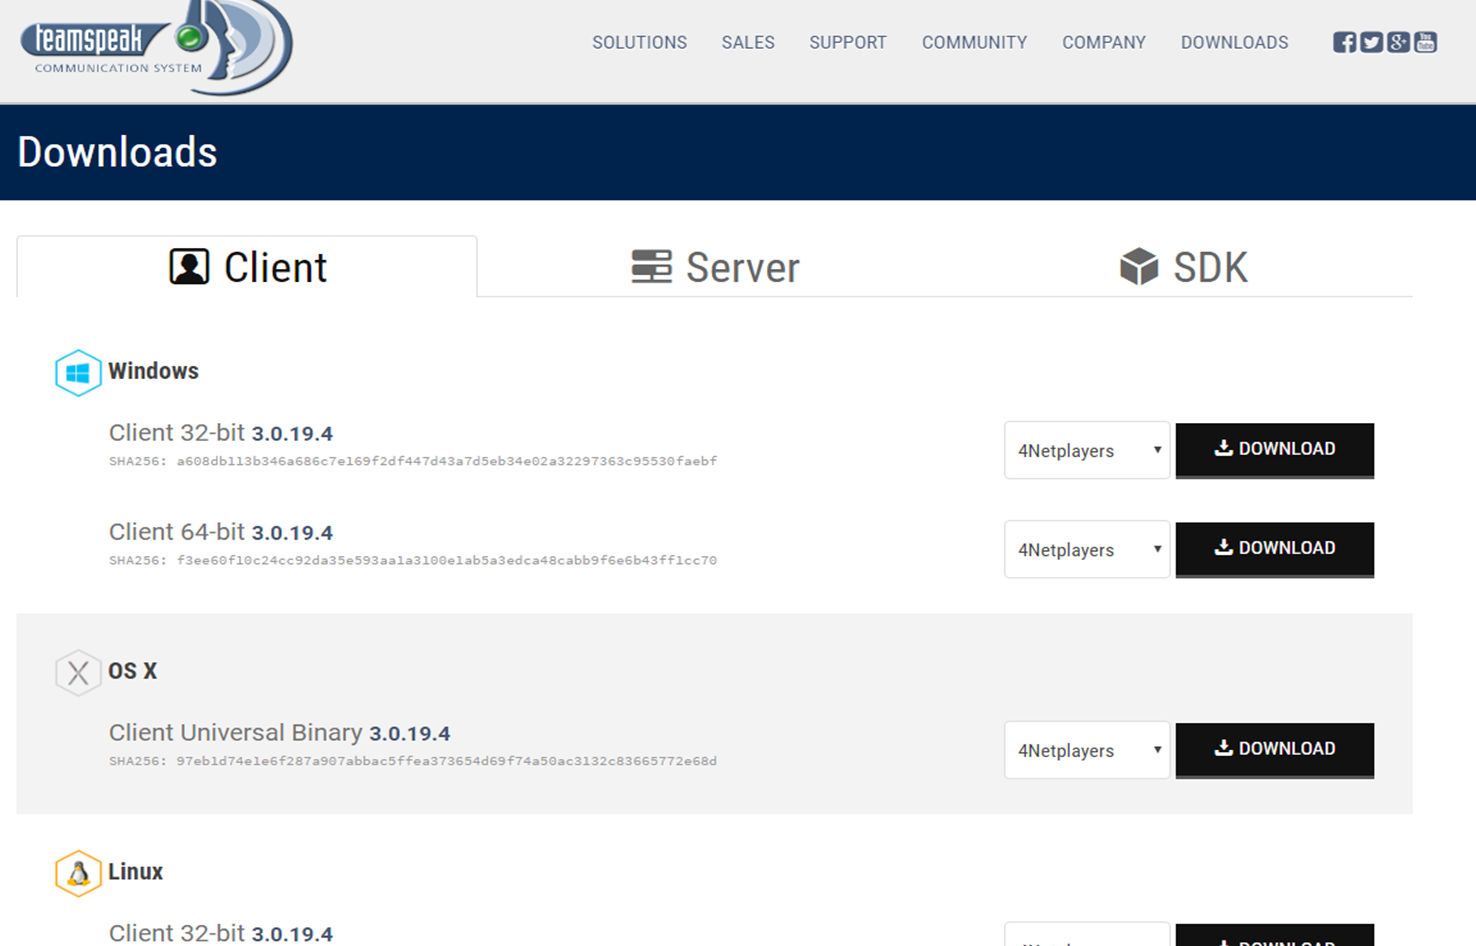The image size is (1476, 946).
Task: Download the OS X Universal Binary client
Action: click(x=1274, y=749)
